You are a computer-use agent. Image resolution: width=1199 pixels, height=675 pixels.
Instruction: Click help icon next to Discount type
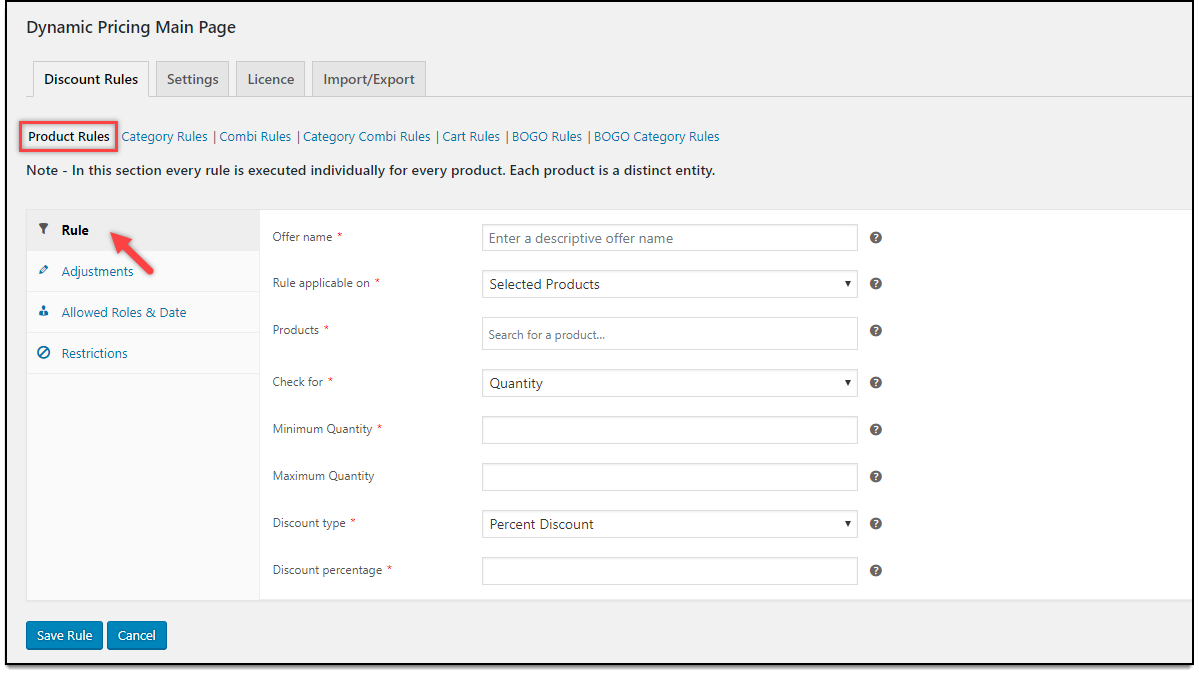(875, 523)
